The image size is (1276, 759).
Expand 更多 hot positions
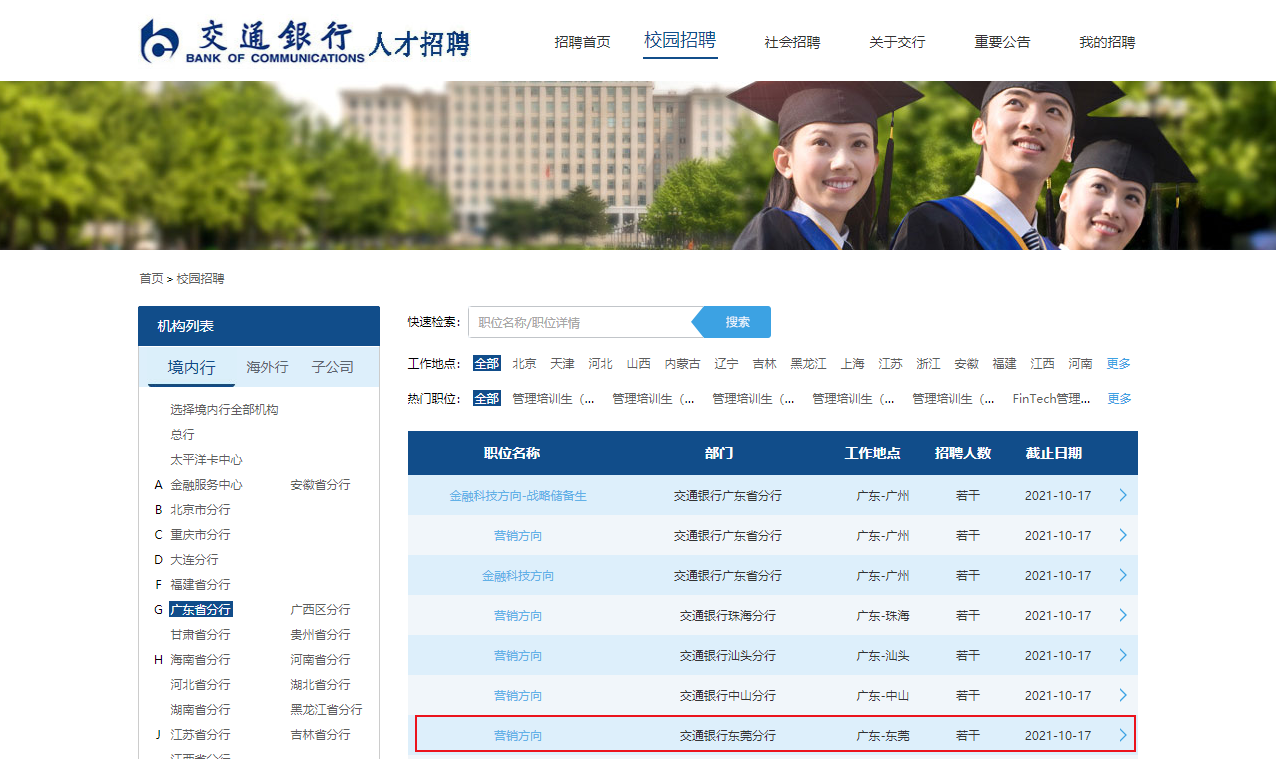point(1119,399)
